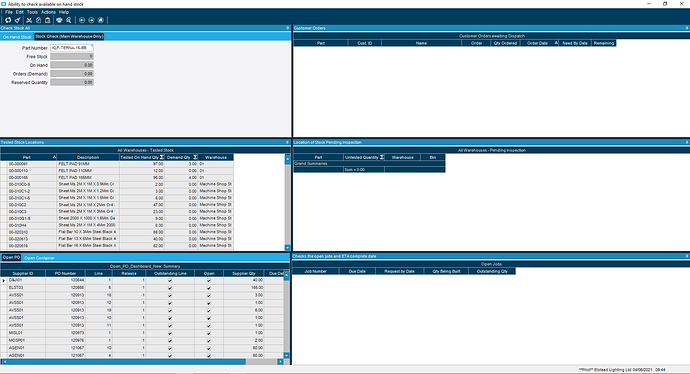Image resolution: width=690 pixels, height=374 pixels.
Task: Open the Tested On Hand Qty summary sigma
Action: 161,157
